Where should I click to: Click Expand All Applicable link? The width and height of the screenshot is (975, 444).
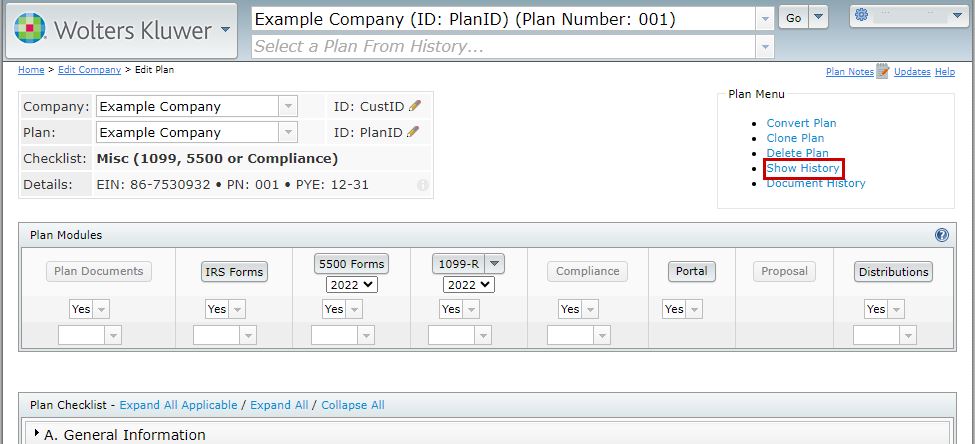(x=178, y=405)
